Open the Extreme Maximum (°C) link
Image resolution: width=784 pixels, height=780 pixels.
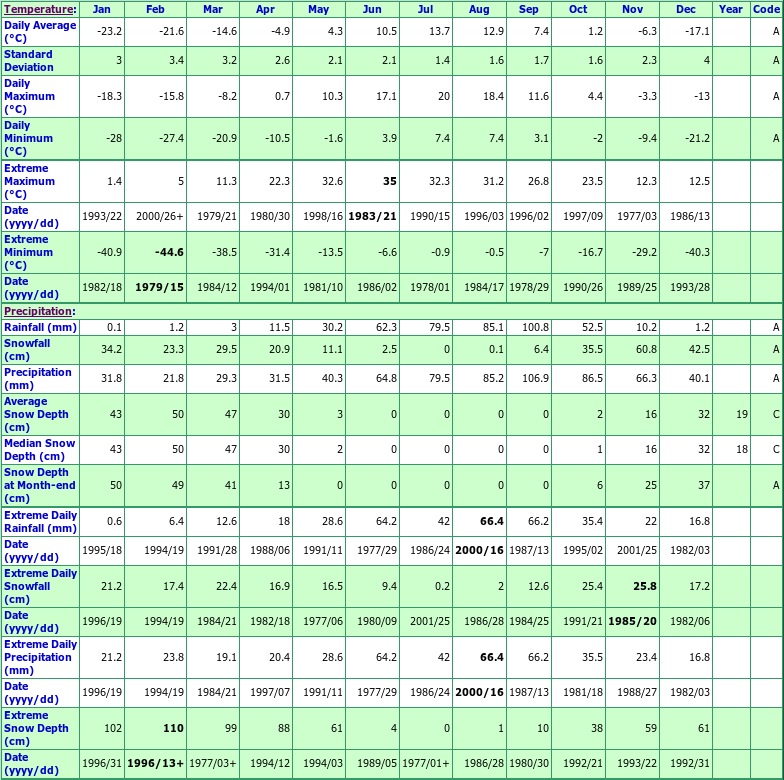(x=30, y=181)
